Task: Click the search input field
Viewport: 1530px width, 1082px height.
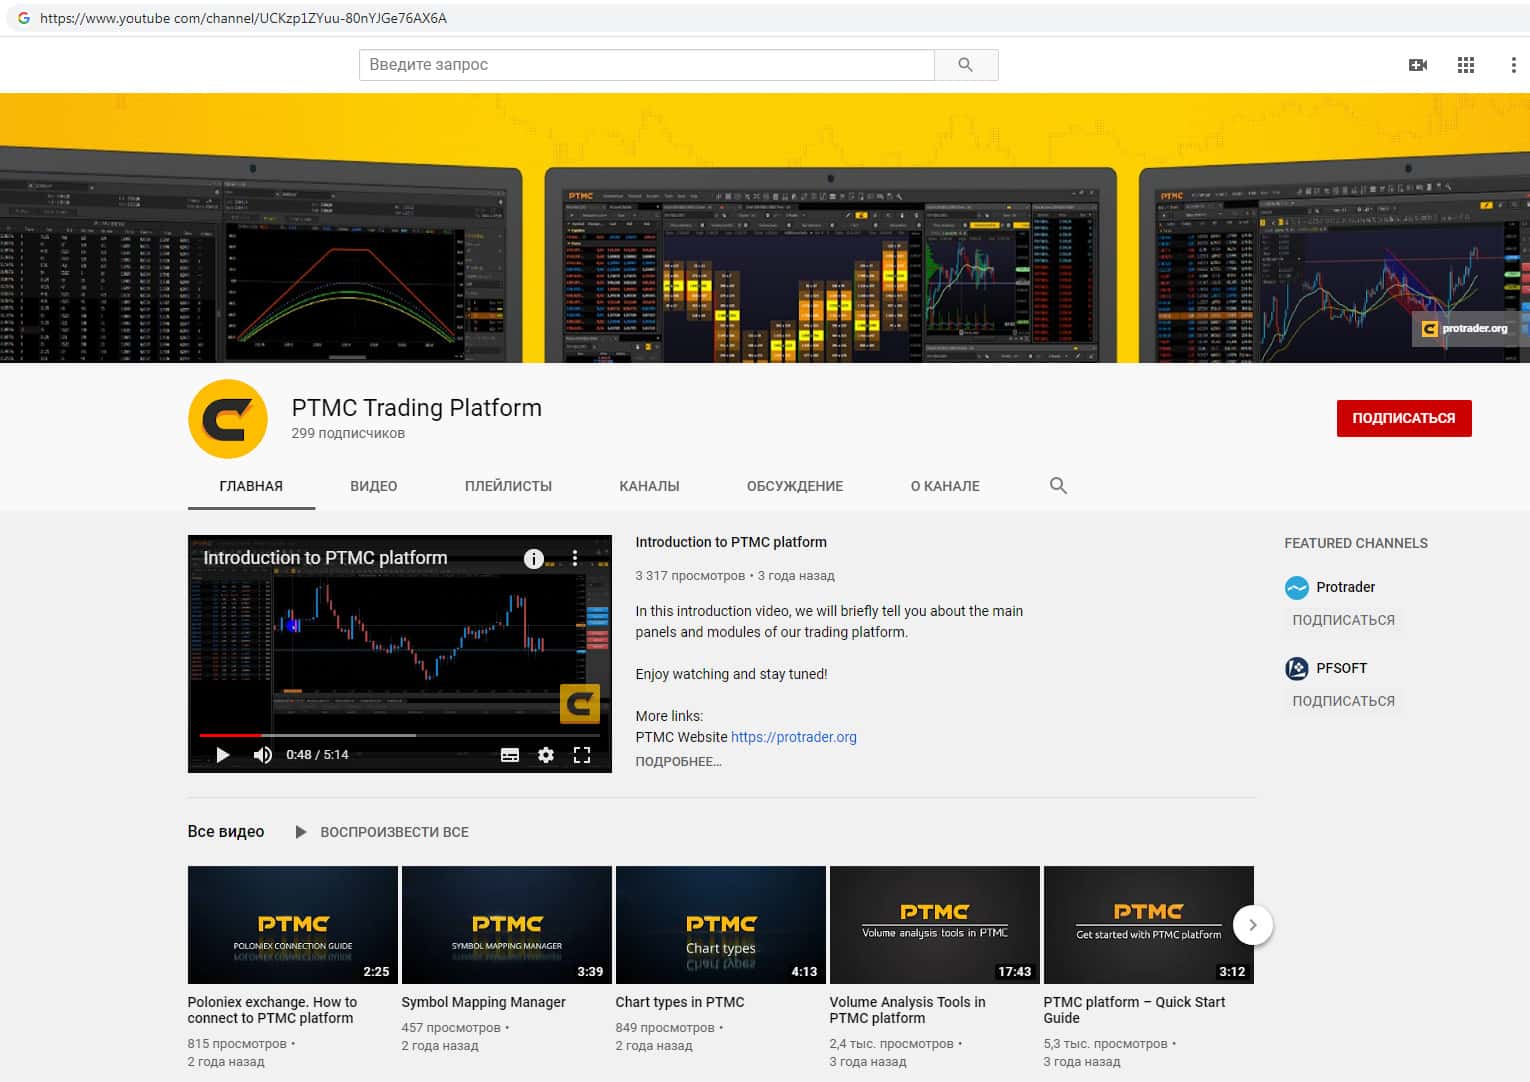Action: click(x=647, y=65)
